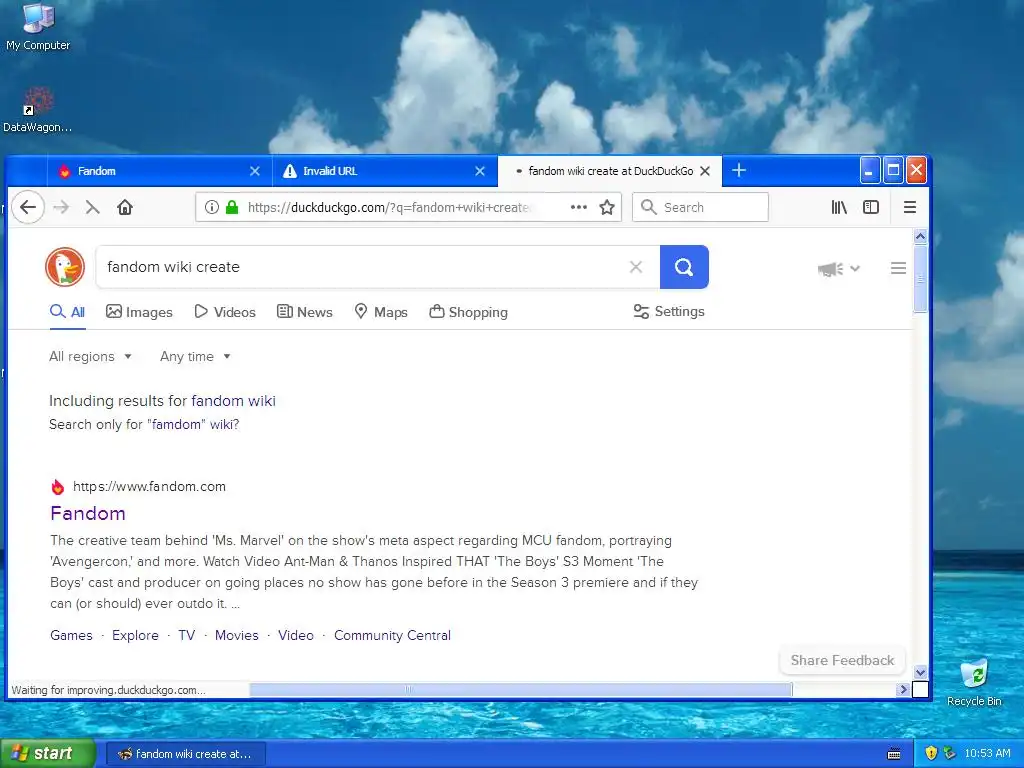Click the security shield tray icon
This screenshot has height=768, width=1024.
(931, 753)
